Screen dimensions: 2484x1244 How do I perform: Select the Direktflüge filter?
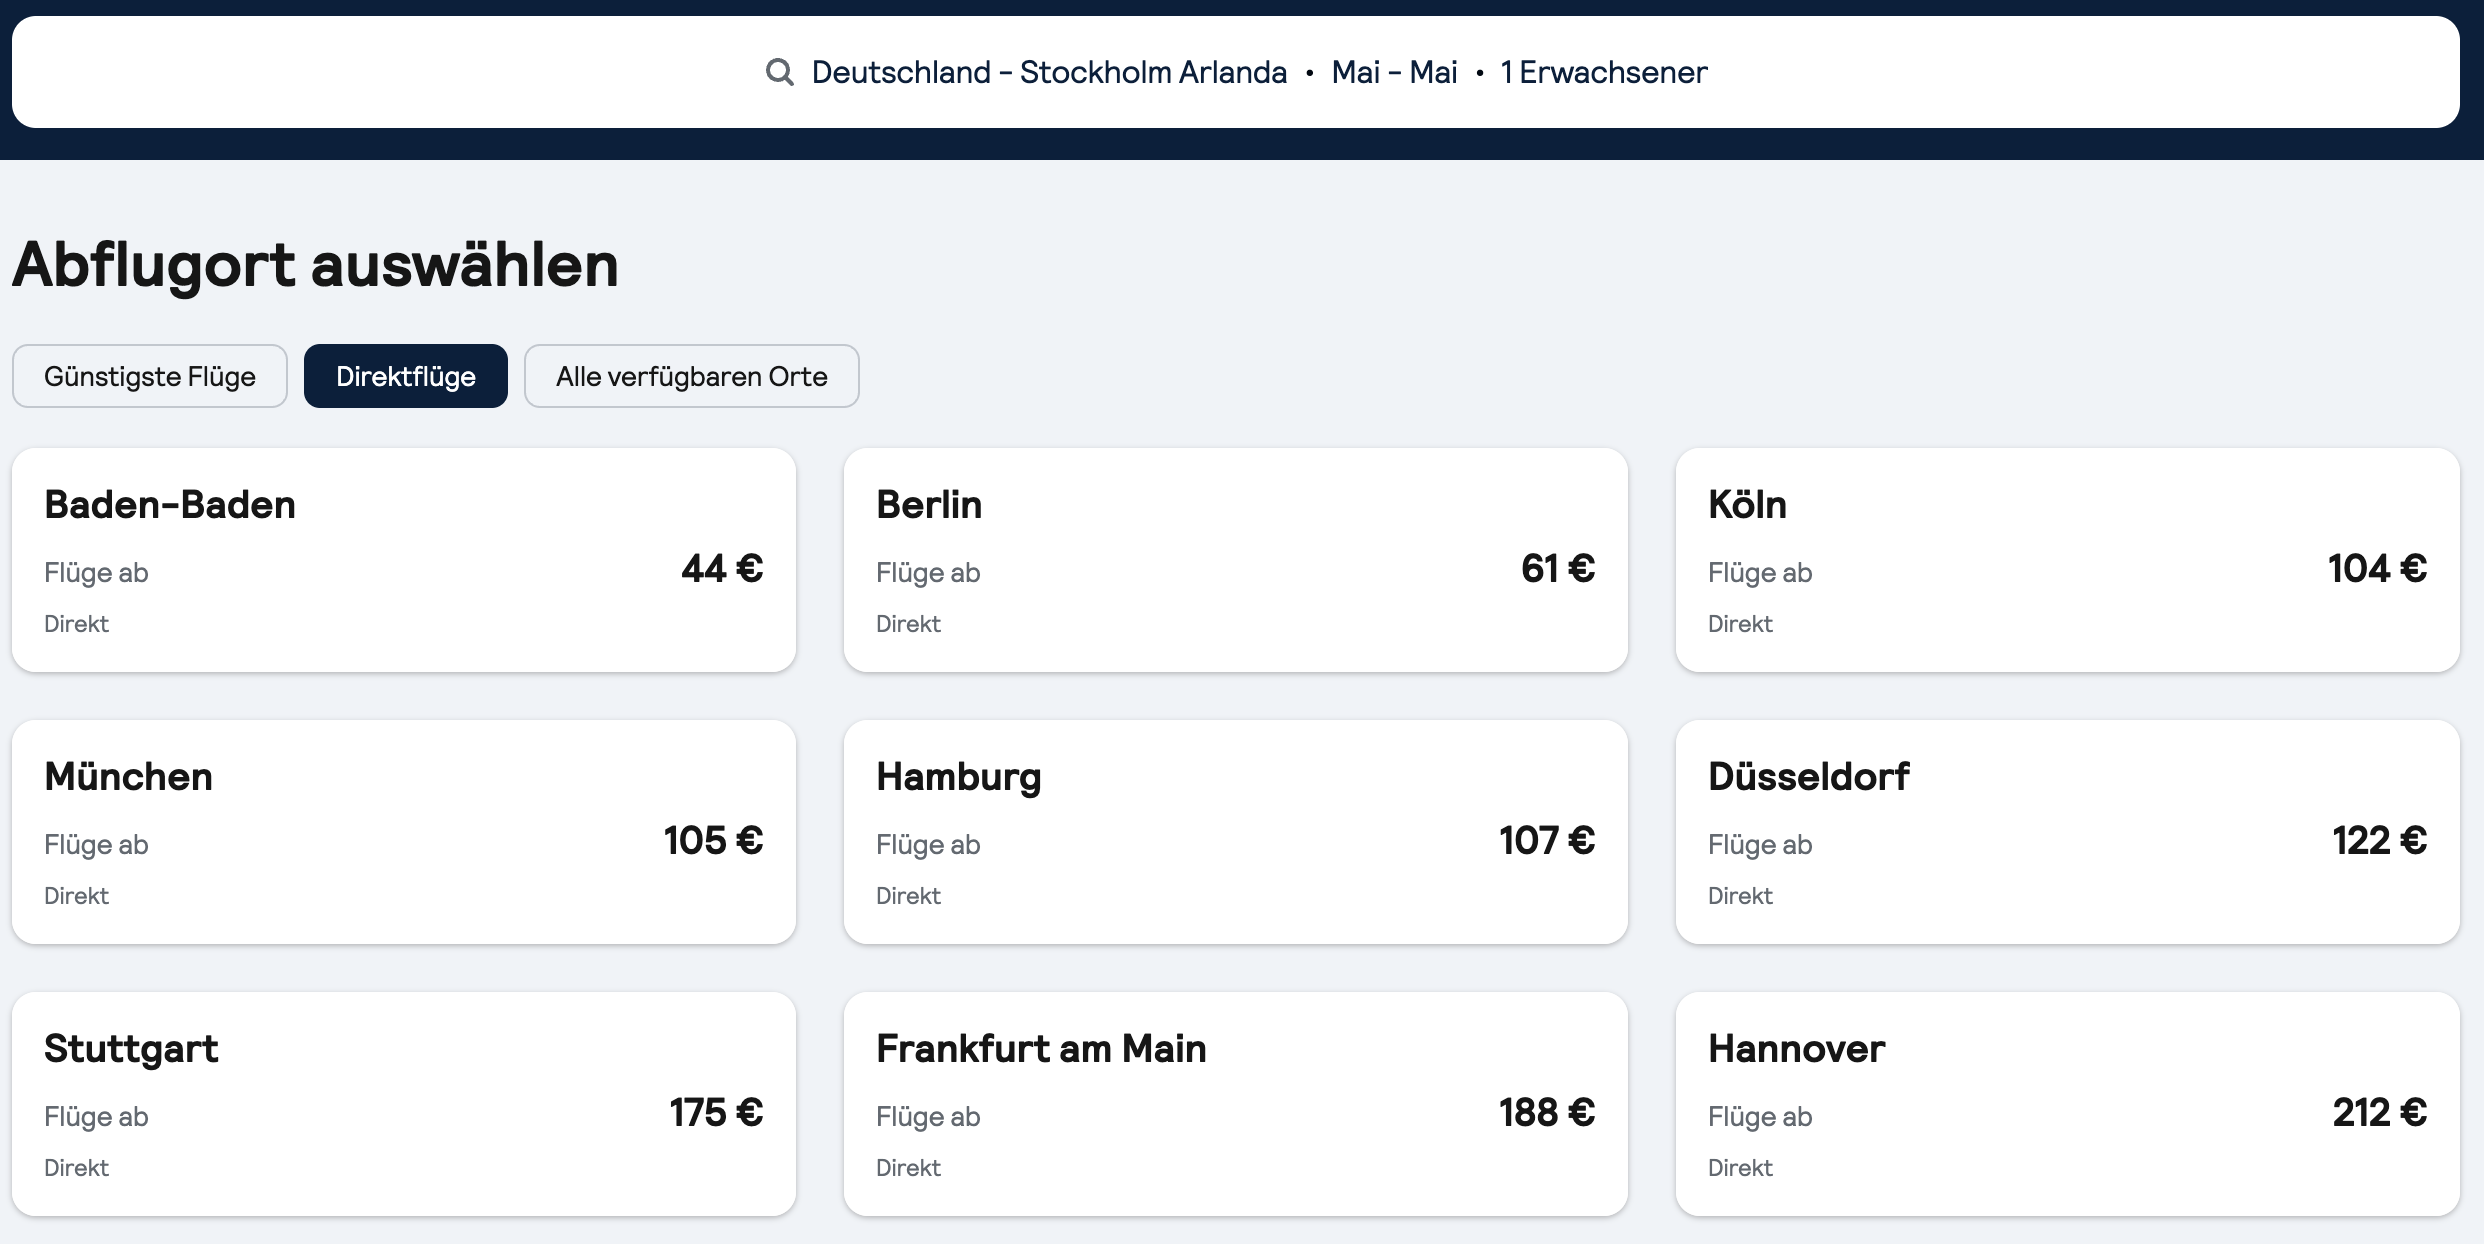406,376
